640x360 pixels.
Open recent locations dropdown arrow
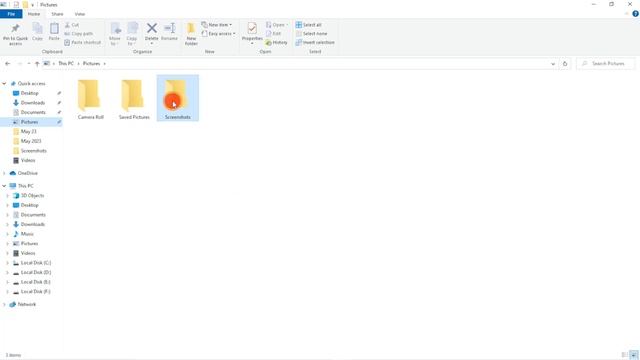coord(29,64)
